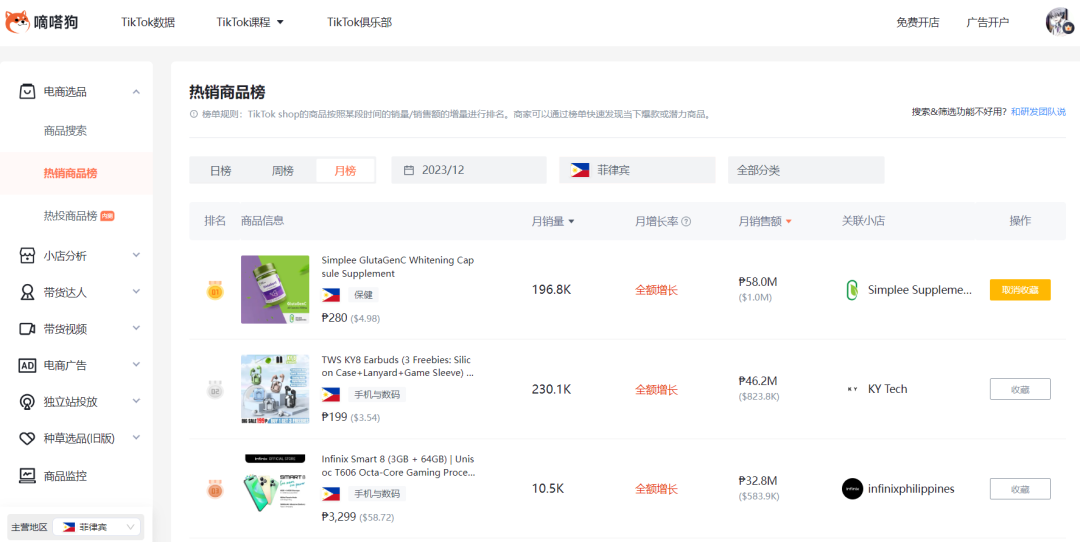Click 取消收藏 for Simplee GlutaGenC product
The image size is (1080, 542).
(1020, 290)
